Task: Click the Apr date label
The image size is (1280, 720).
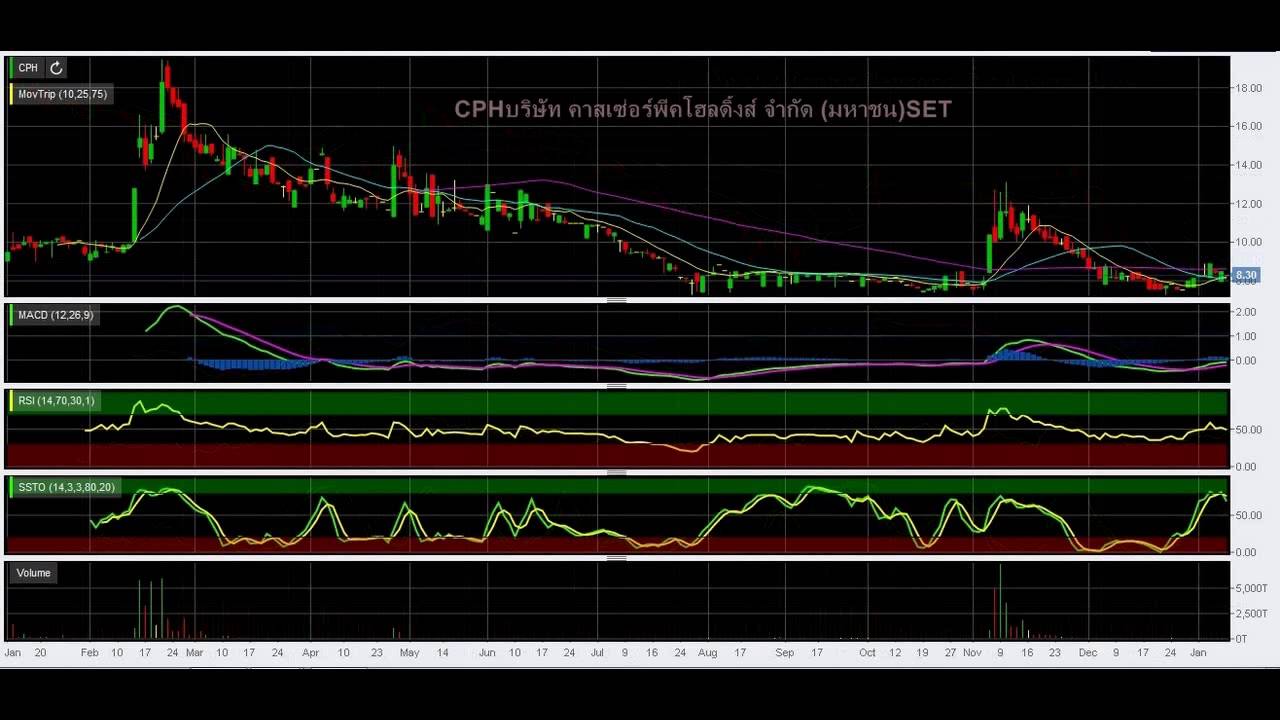Action: click(x=311, y=653)
